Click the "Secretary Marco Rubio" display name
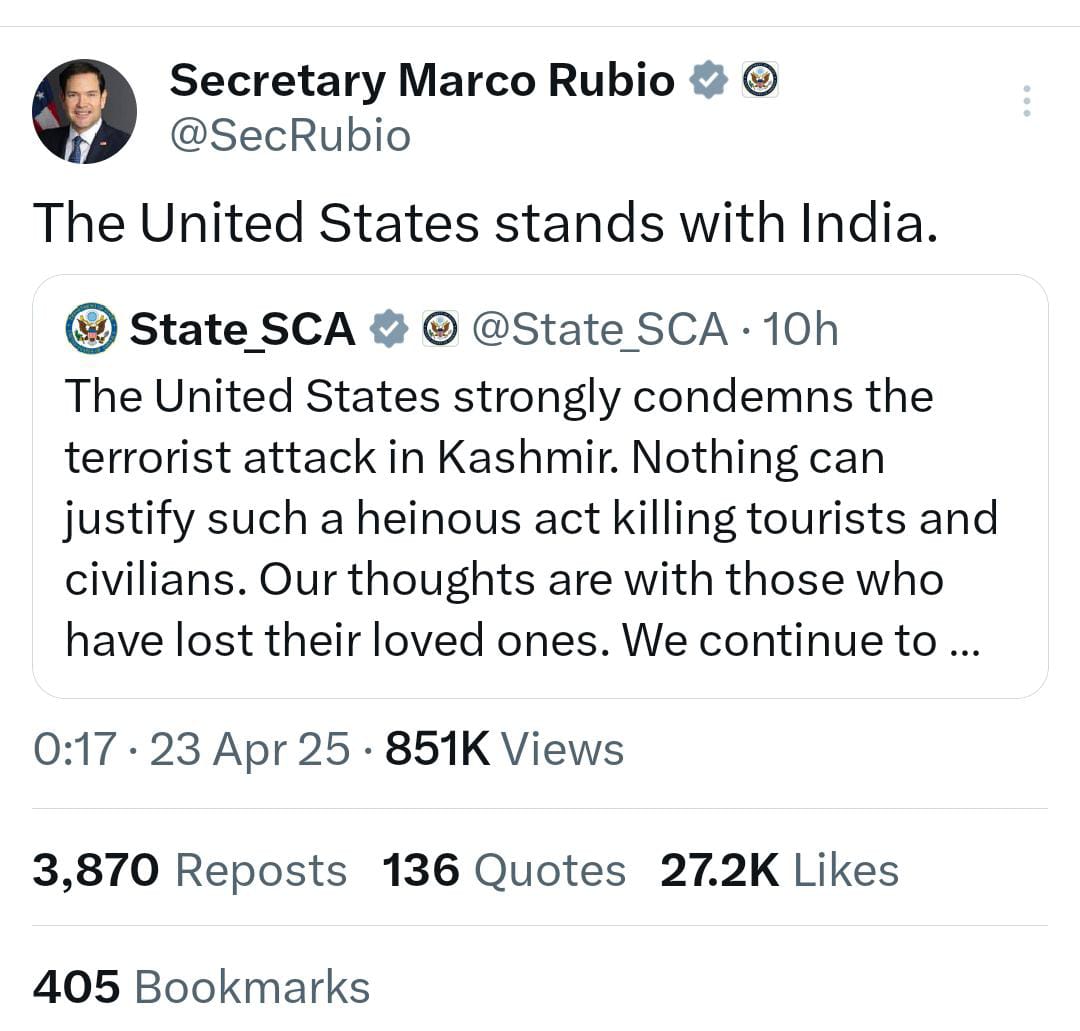The height and width of the screenshot is (1031, 1080). 421,80
